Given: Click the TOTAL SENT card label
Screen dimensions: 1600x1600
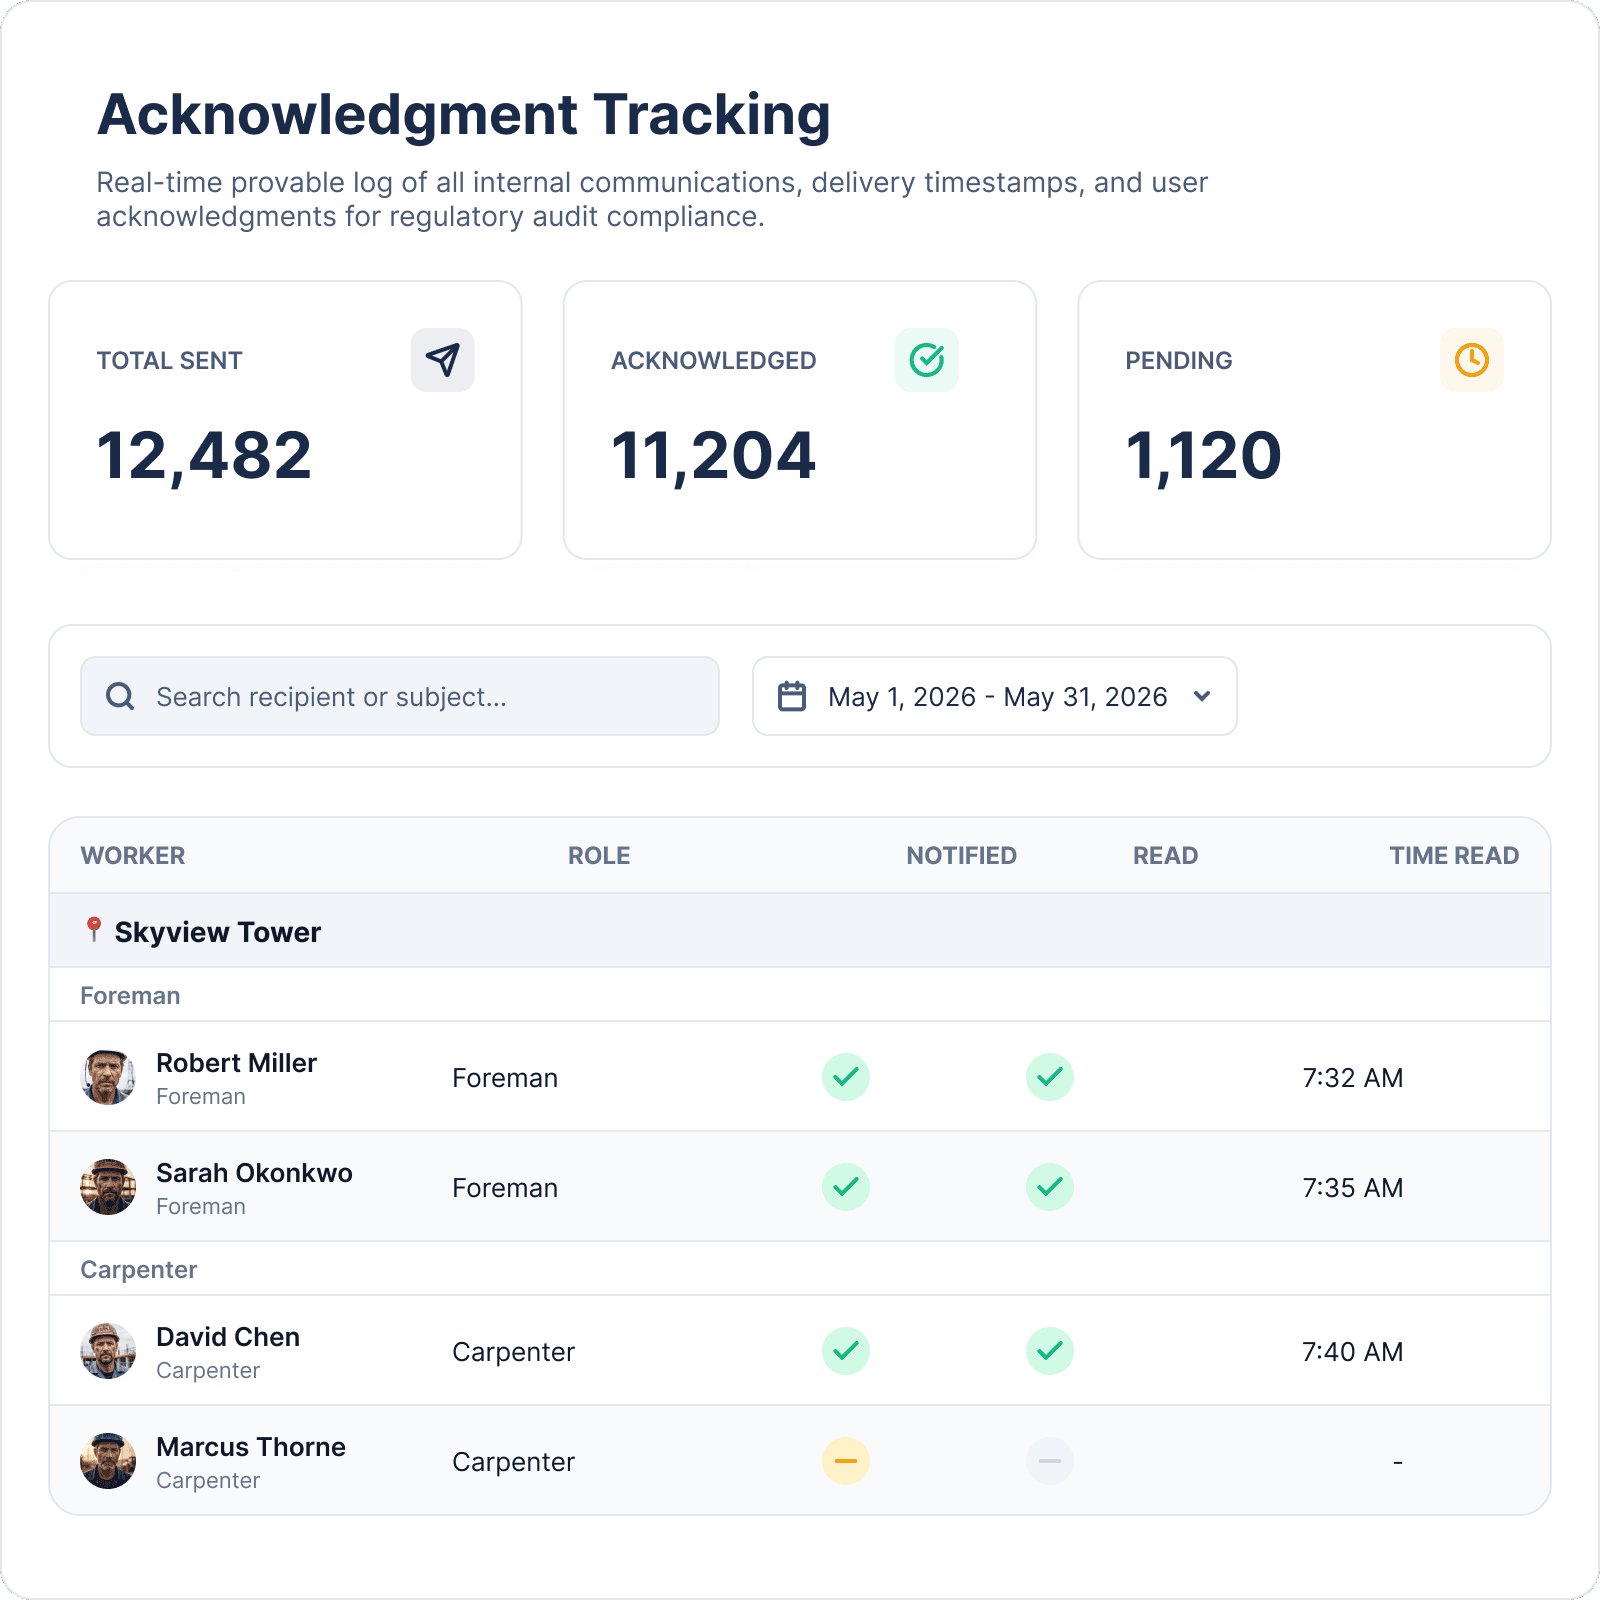Looking at the screenshot, I should (170, 361).
